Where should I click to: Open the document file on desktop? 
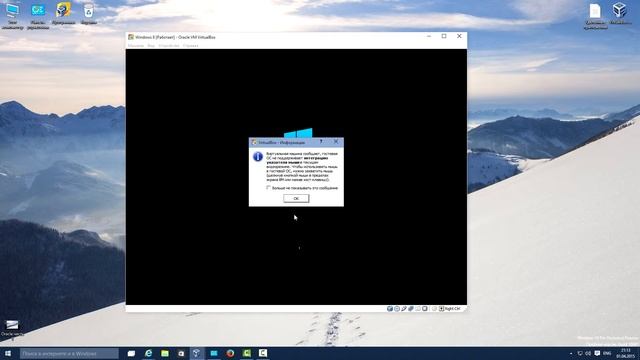pyautogui.click(x=595, y=16)
